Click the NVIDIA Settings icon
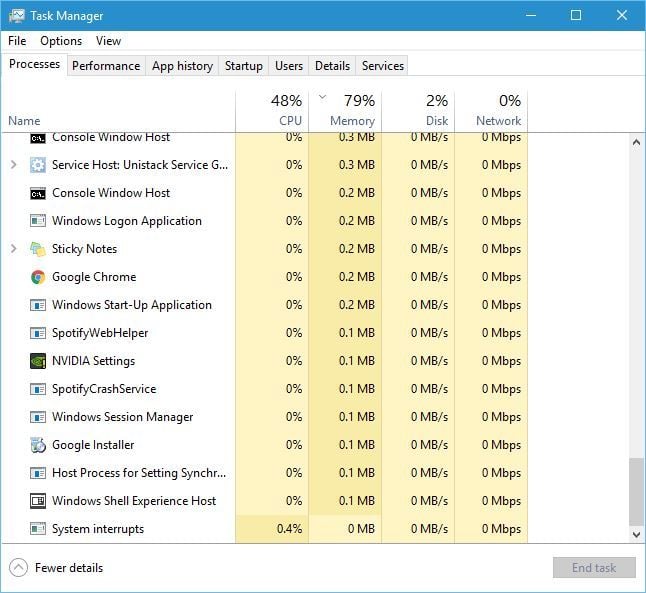Screen dimensions: 646x593 38,361
